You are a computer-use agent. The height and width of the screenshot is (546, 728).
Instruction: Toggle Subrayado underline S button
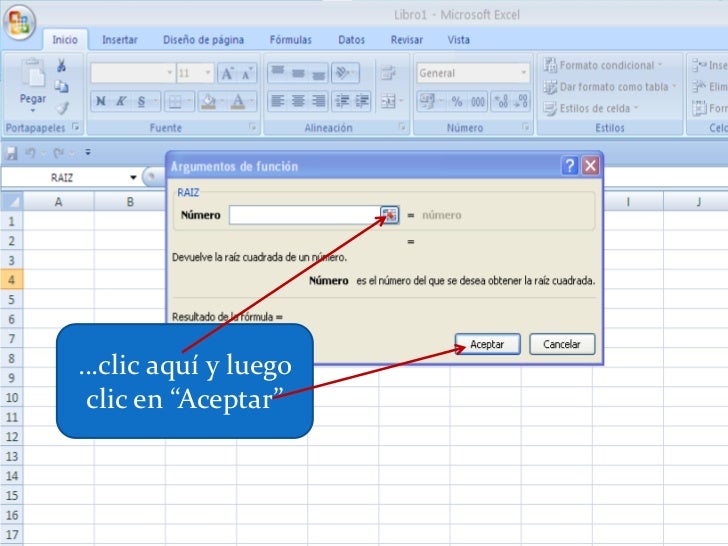(142, 101)
